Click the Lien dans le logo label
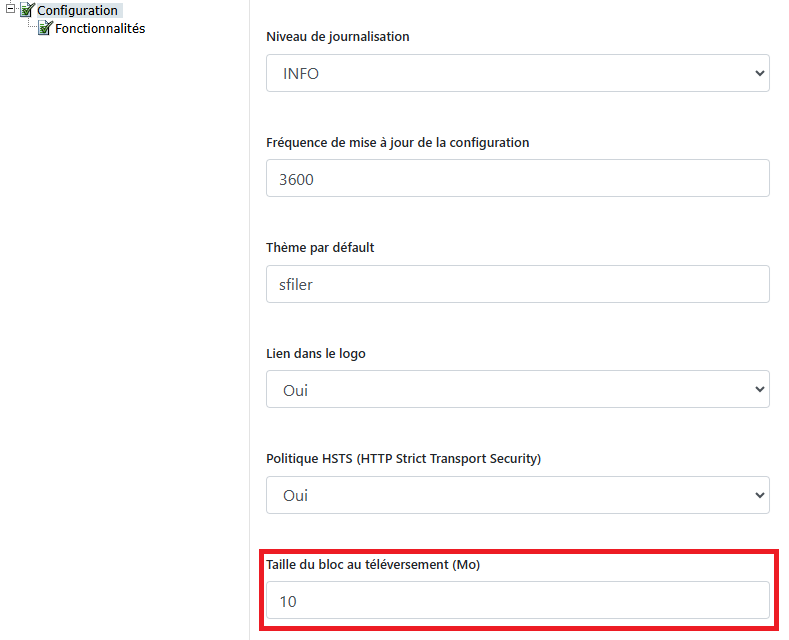789x640 pixels. (x=315, y=354)
